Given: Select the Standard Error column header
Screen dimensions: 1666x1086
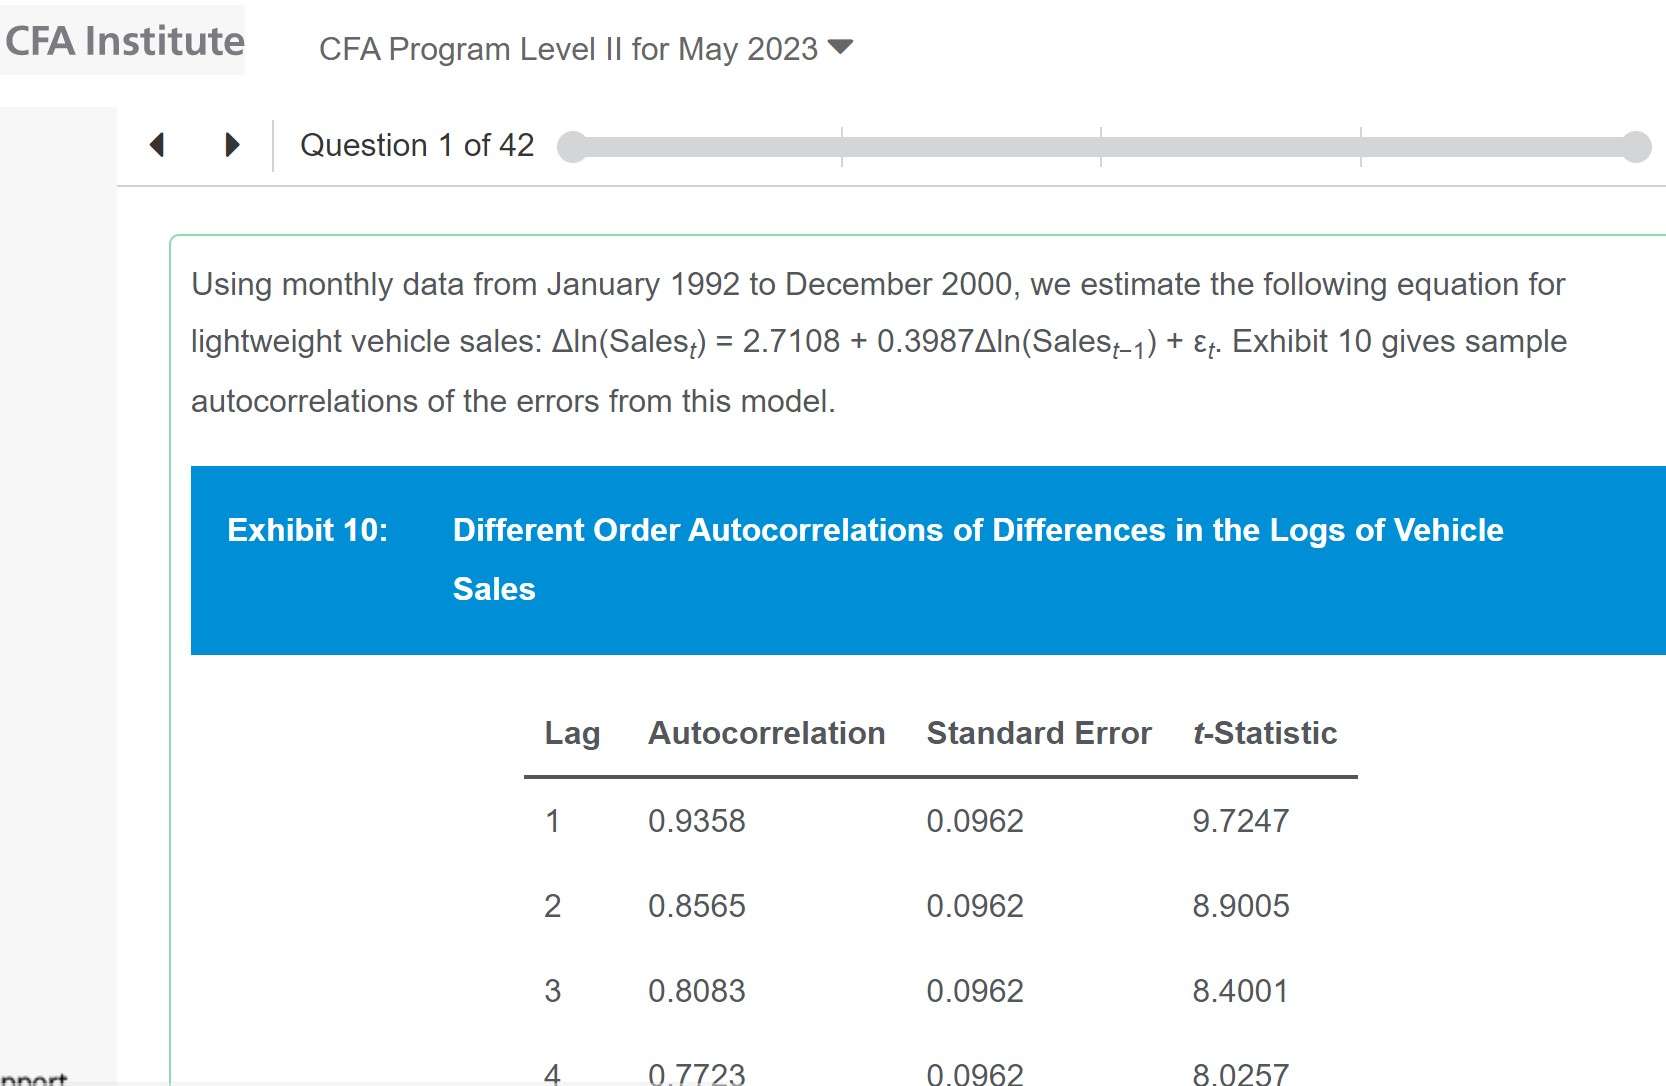Looking at the screenshot, I should click(1039, 733).
